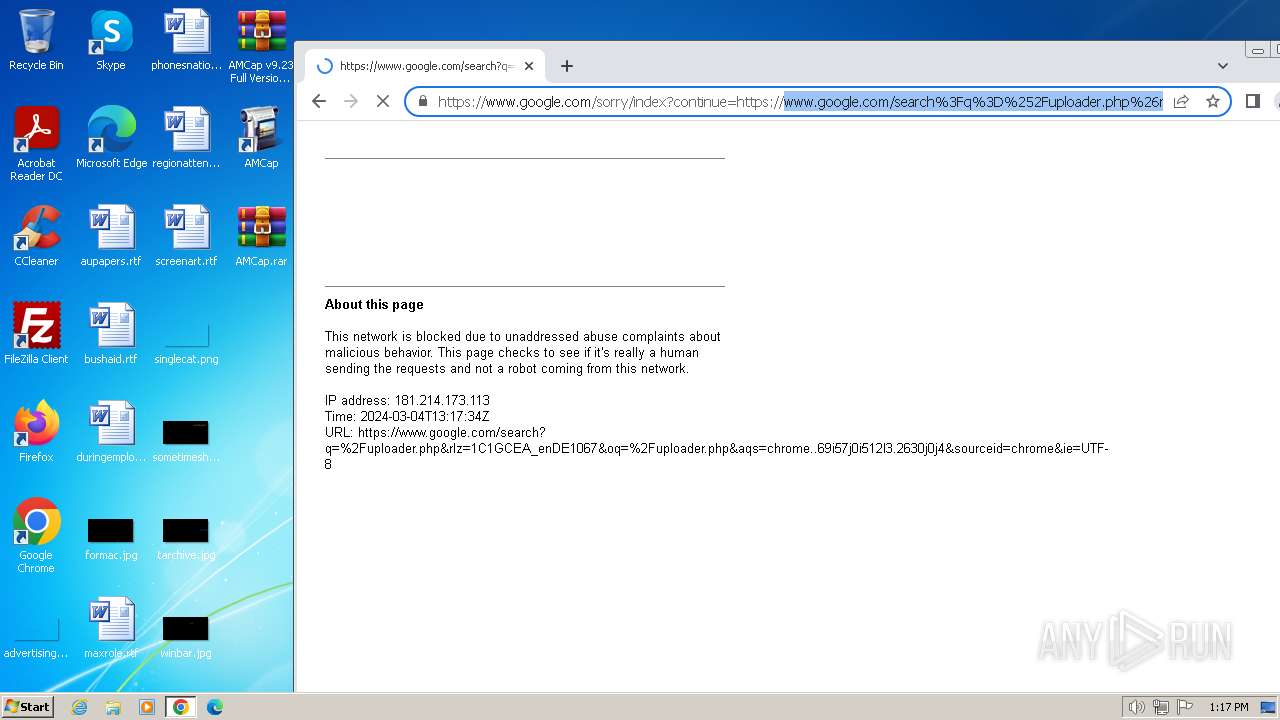Go back in Chrome

[x=319, y=101]
